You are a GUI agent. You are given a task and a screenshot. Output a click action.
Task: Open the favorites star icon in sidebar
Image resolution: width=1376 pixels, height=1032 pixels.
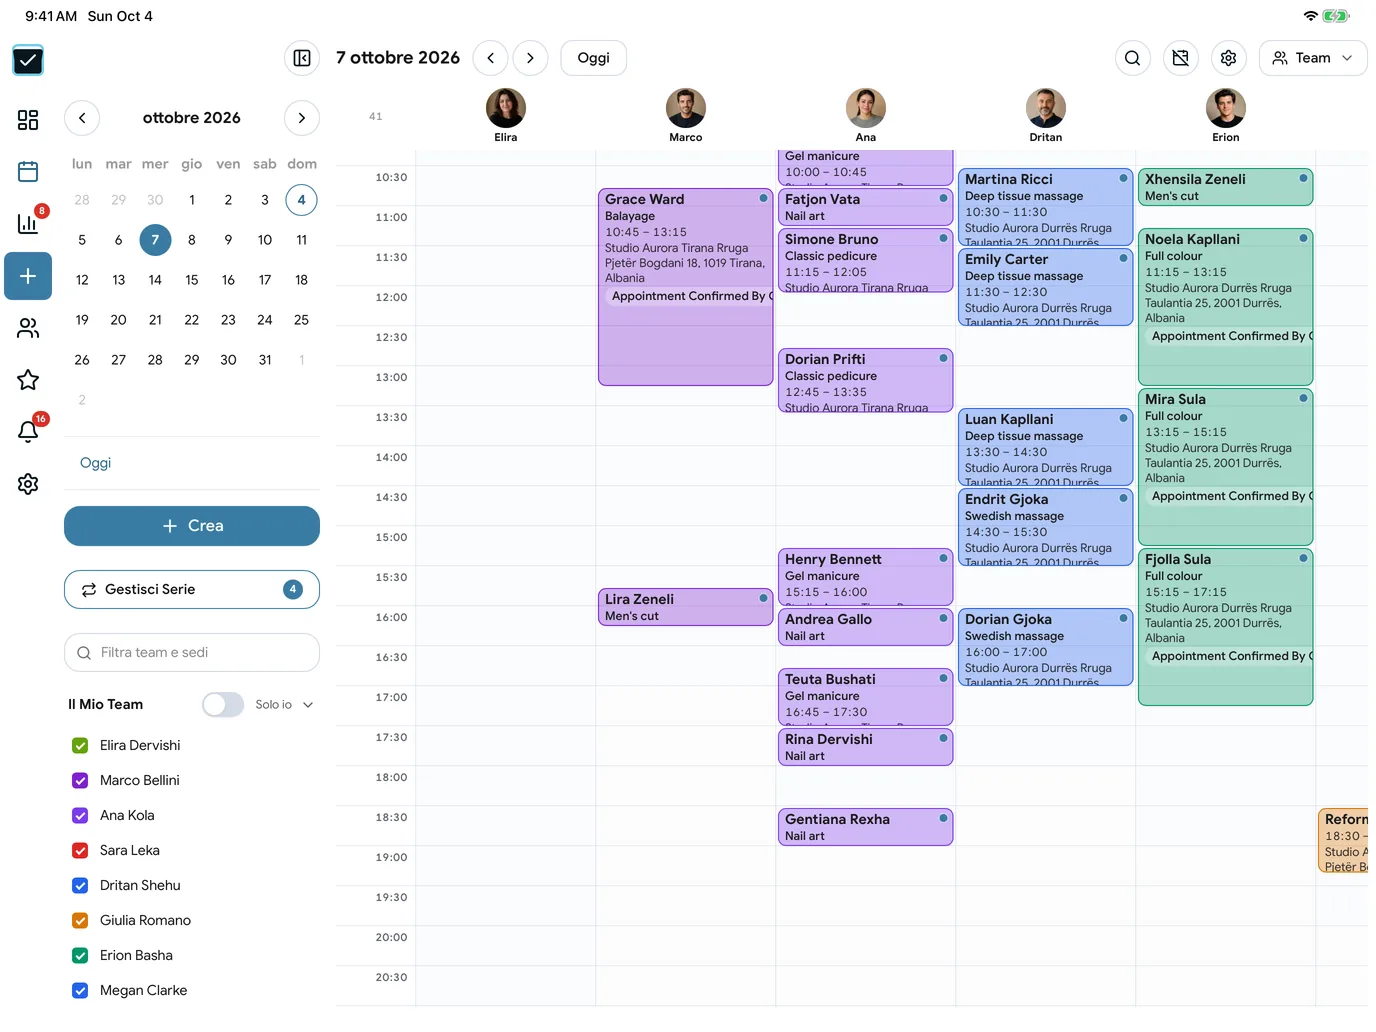[x=28, y=380]
